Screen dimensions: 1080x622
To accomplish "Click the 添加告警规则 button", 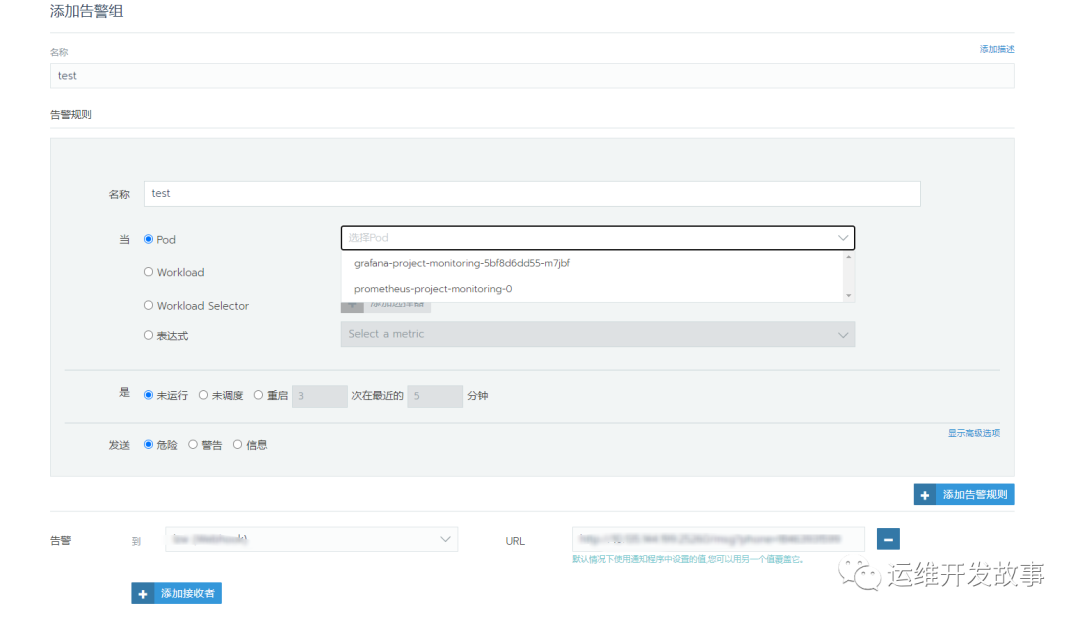I will pyautogui.click(x=964, y=495).
